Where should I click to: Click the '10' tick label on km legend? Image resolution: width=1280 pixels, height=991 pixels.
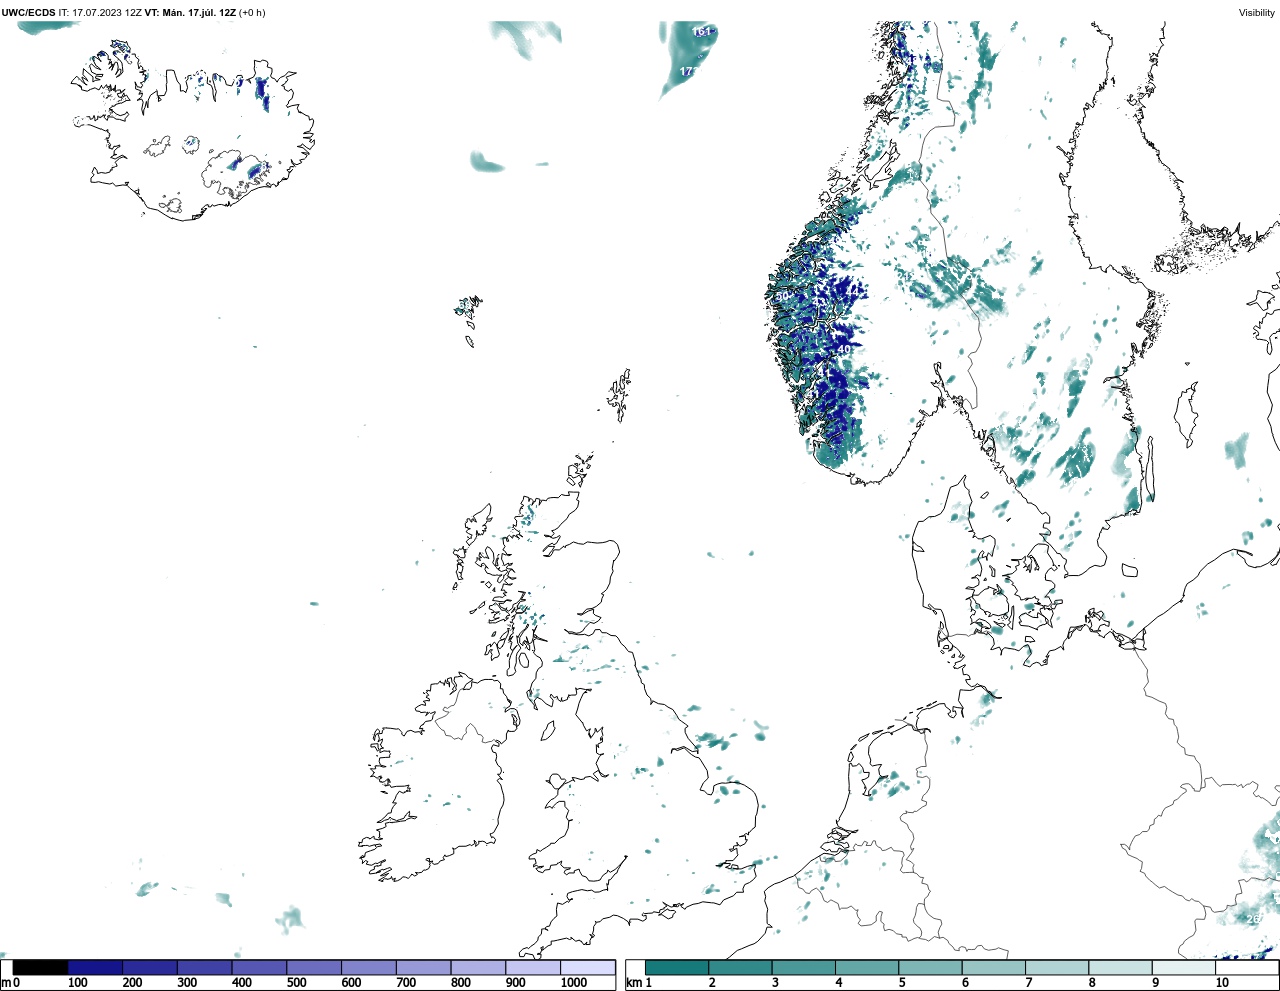coord(1222,983)
